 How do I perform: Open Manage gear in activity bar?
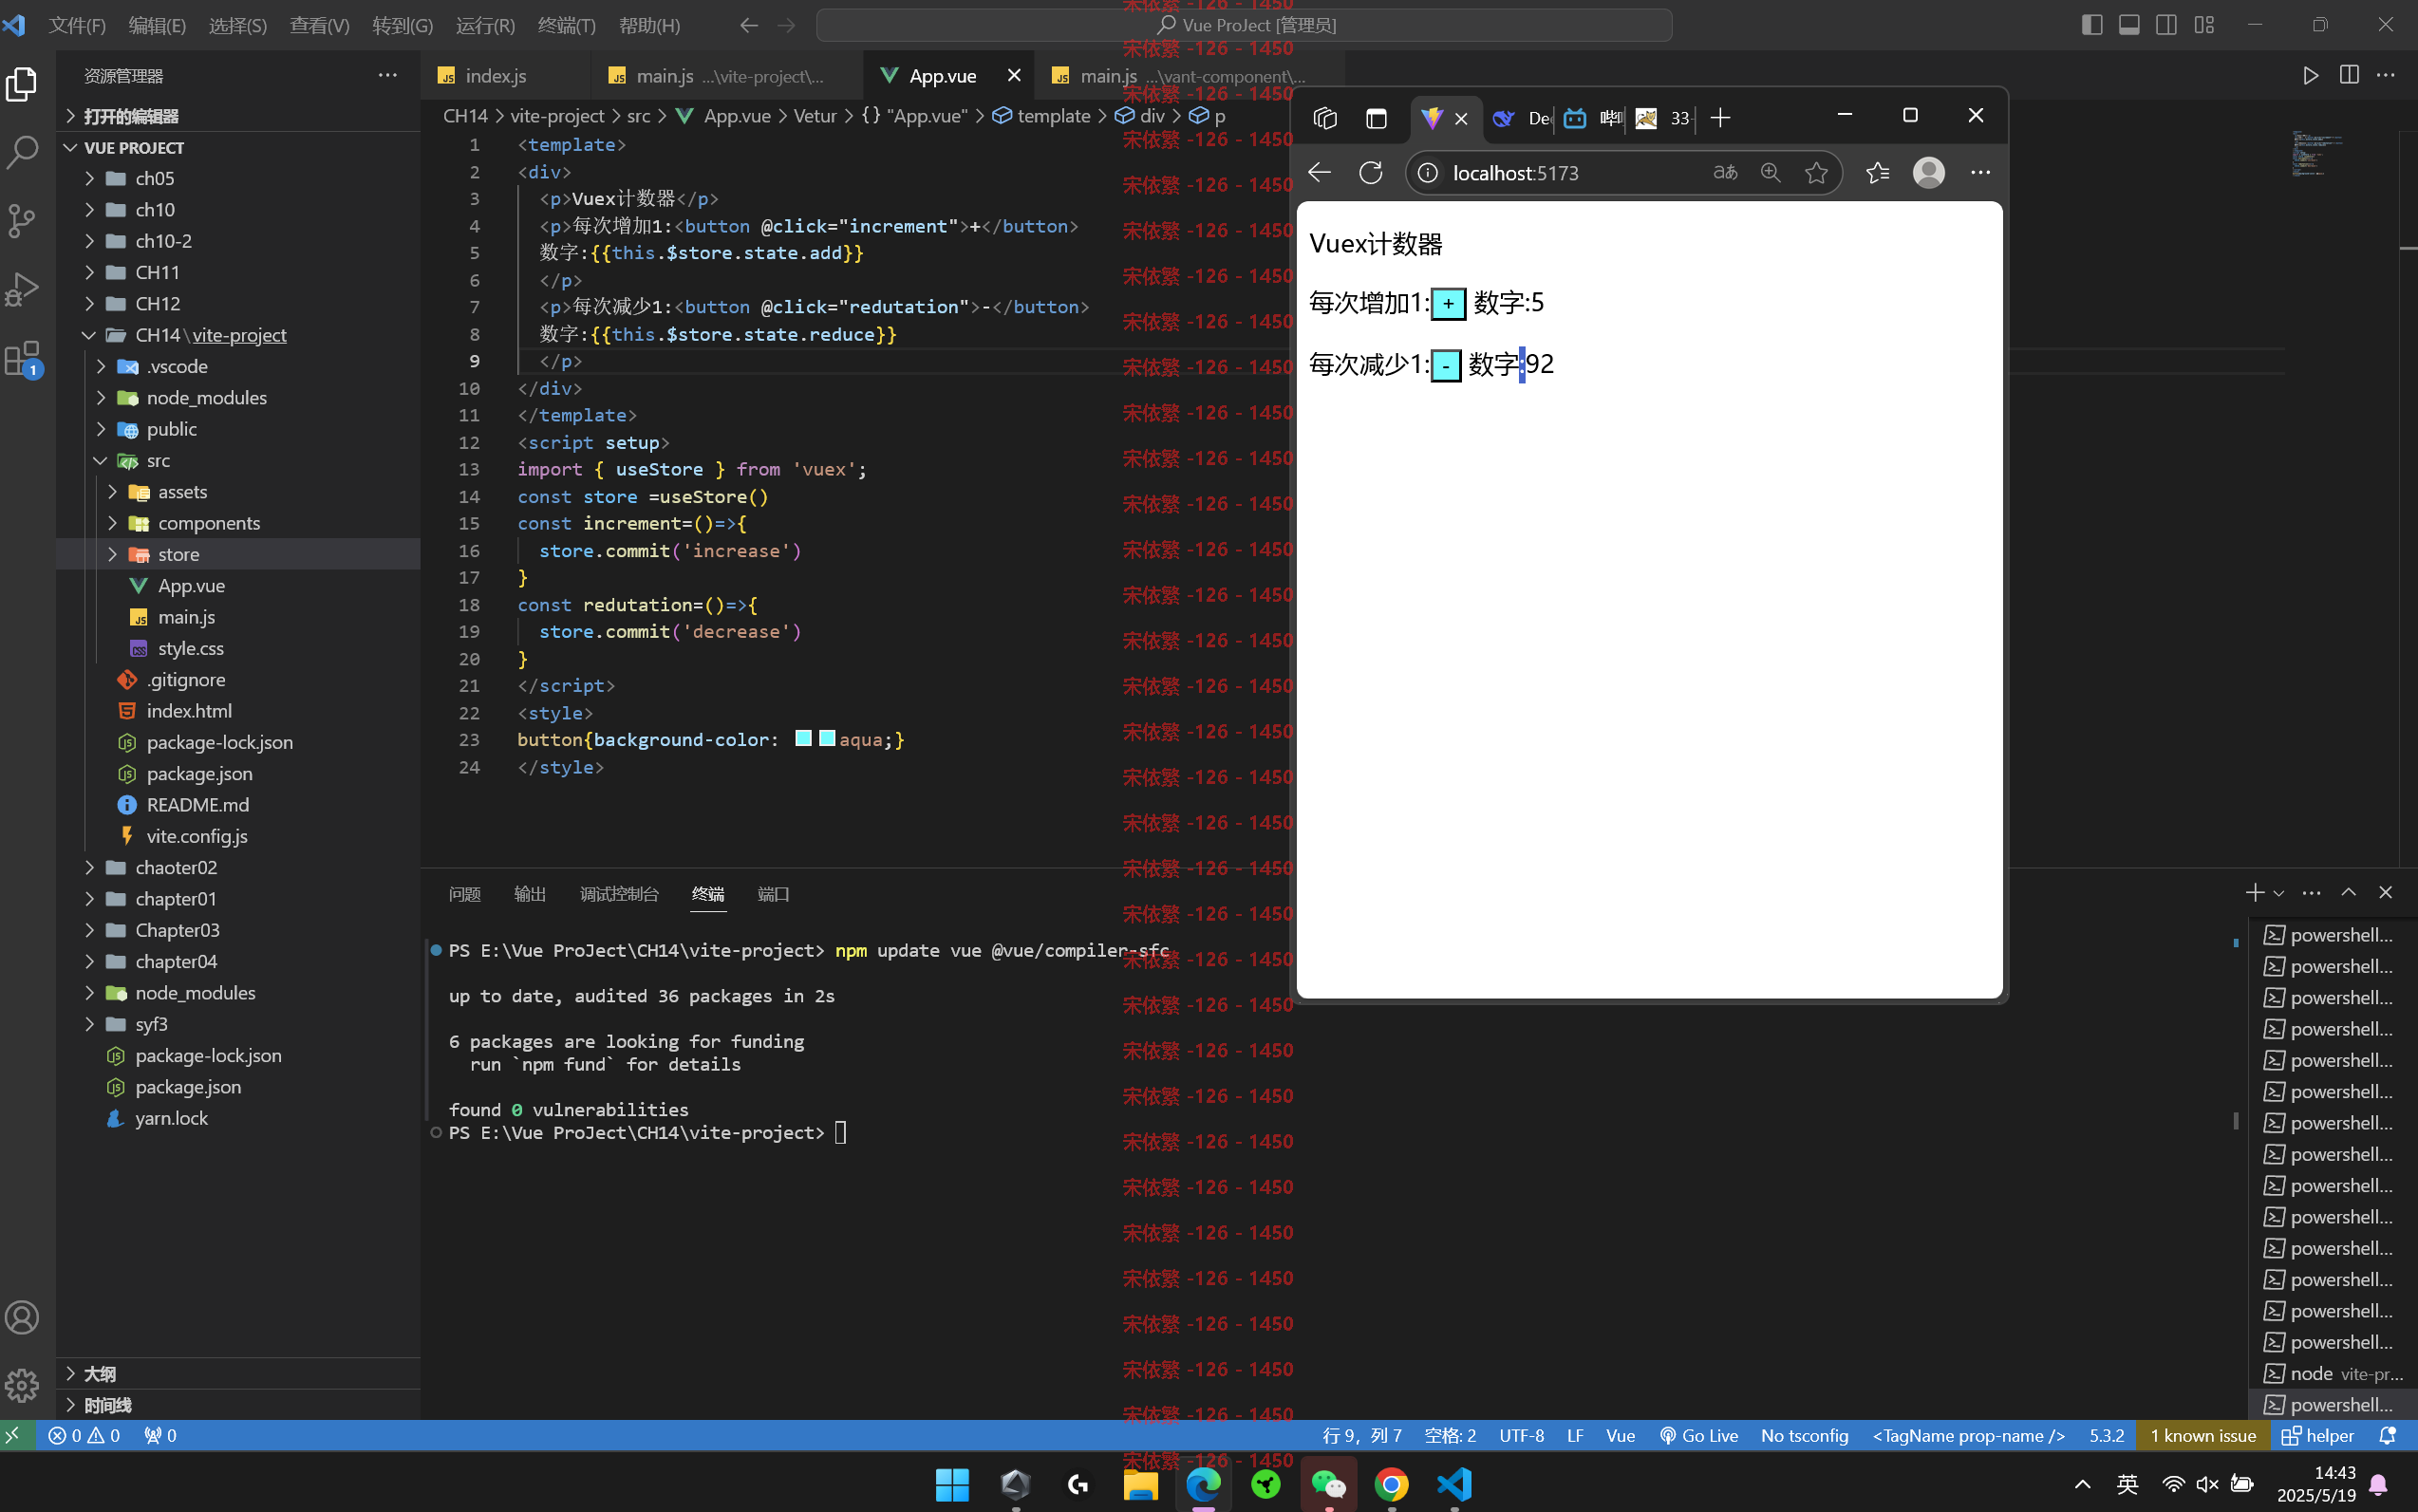22,1385
